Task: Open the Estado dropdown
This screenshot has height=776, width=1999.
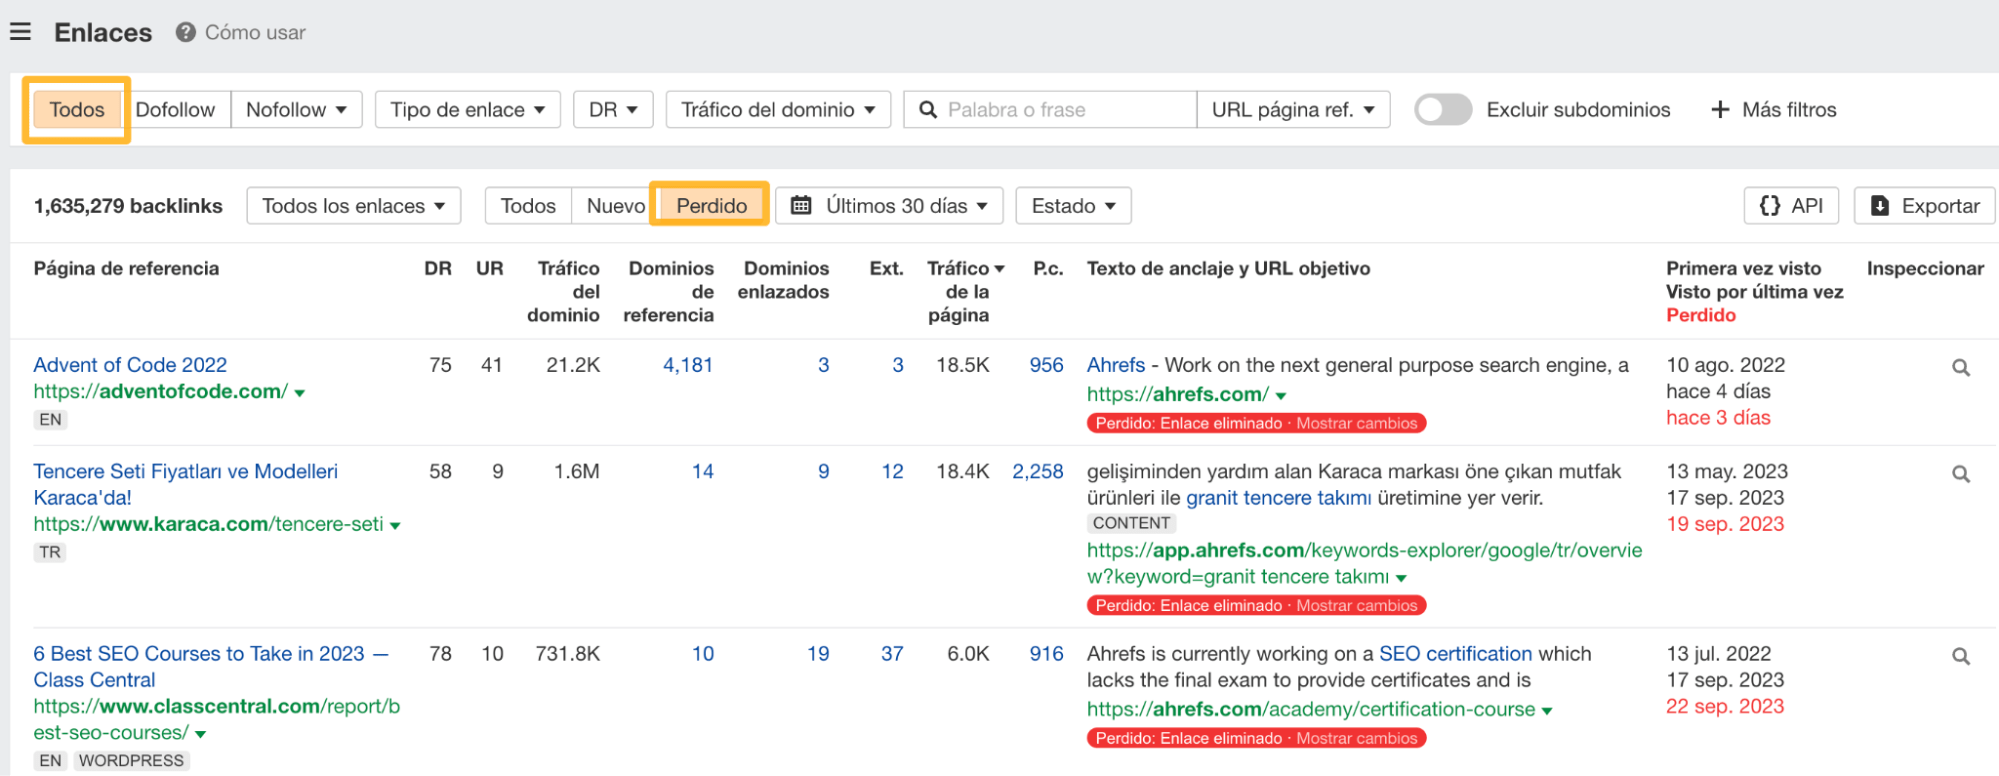Action: (1073, 205)
